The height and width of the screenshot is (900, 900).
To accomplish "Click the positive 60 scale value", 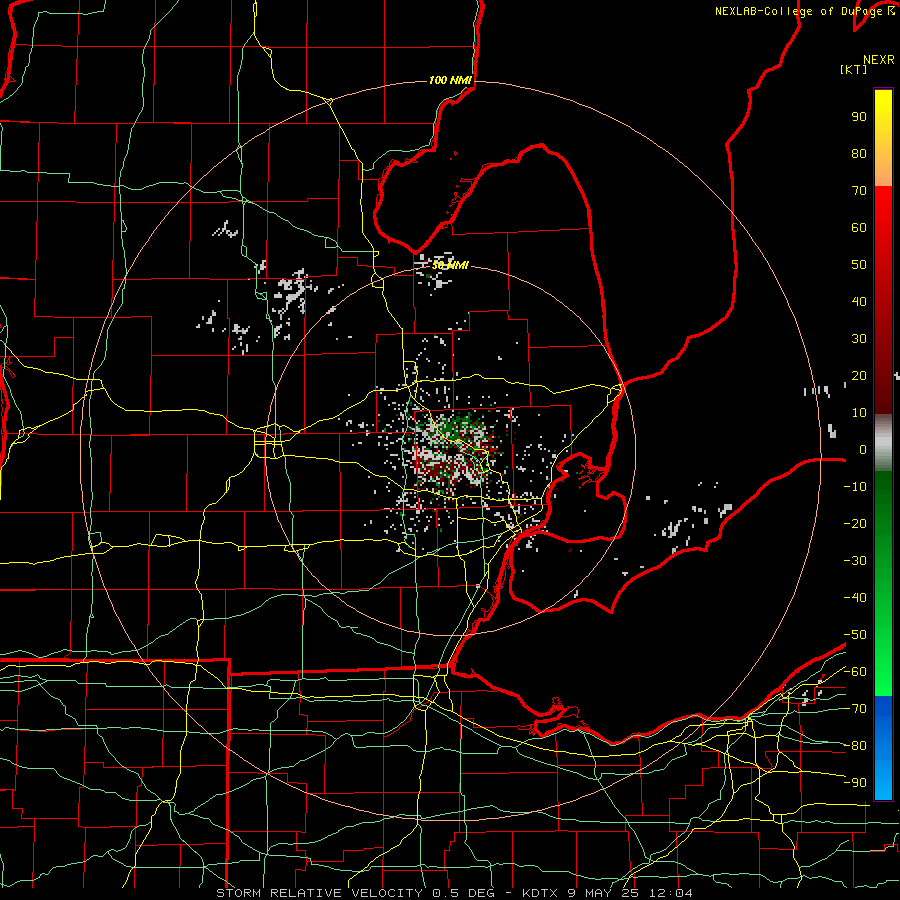I will coord(859,227).
